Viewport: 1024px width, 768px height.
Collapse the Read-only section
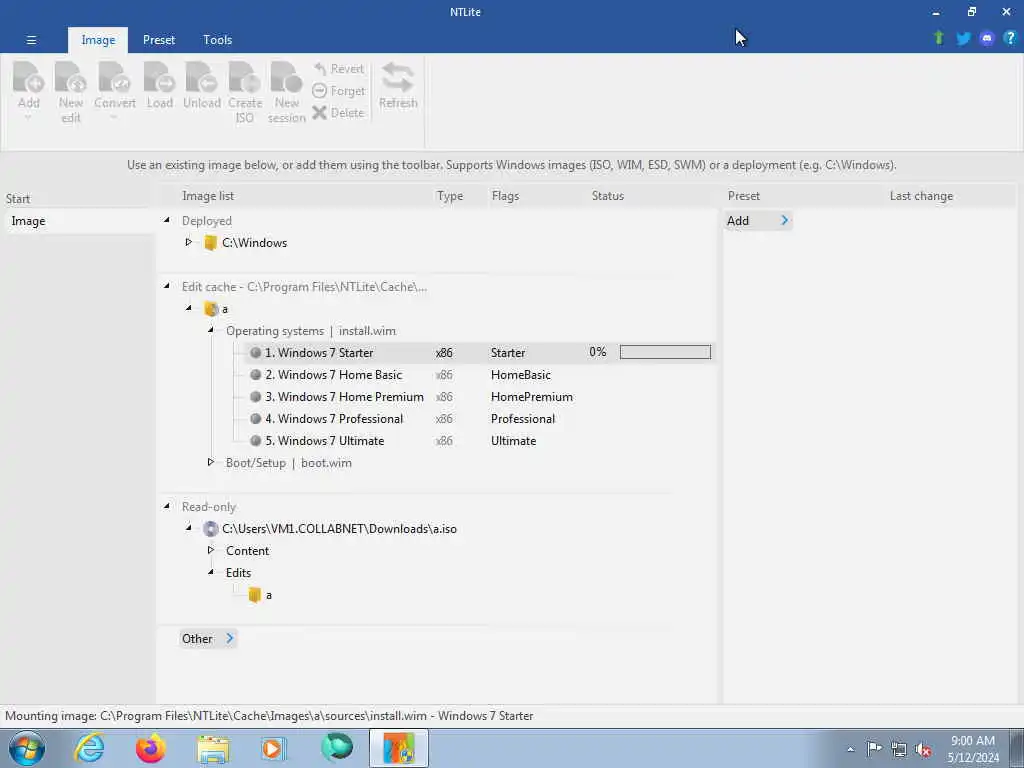[x=167, y=506]
